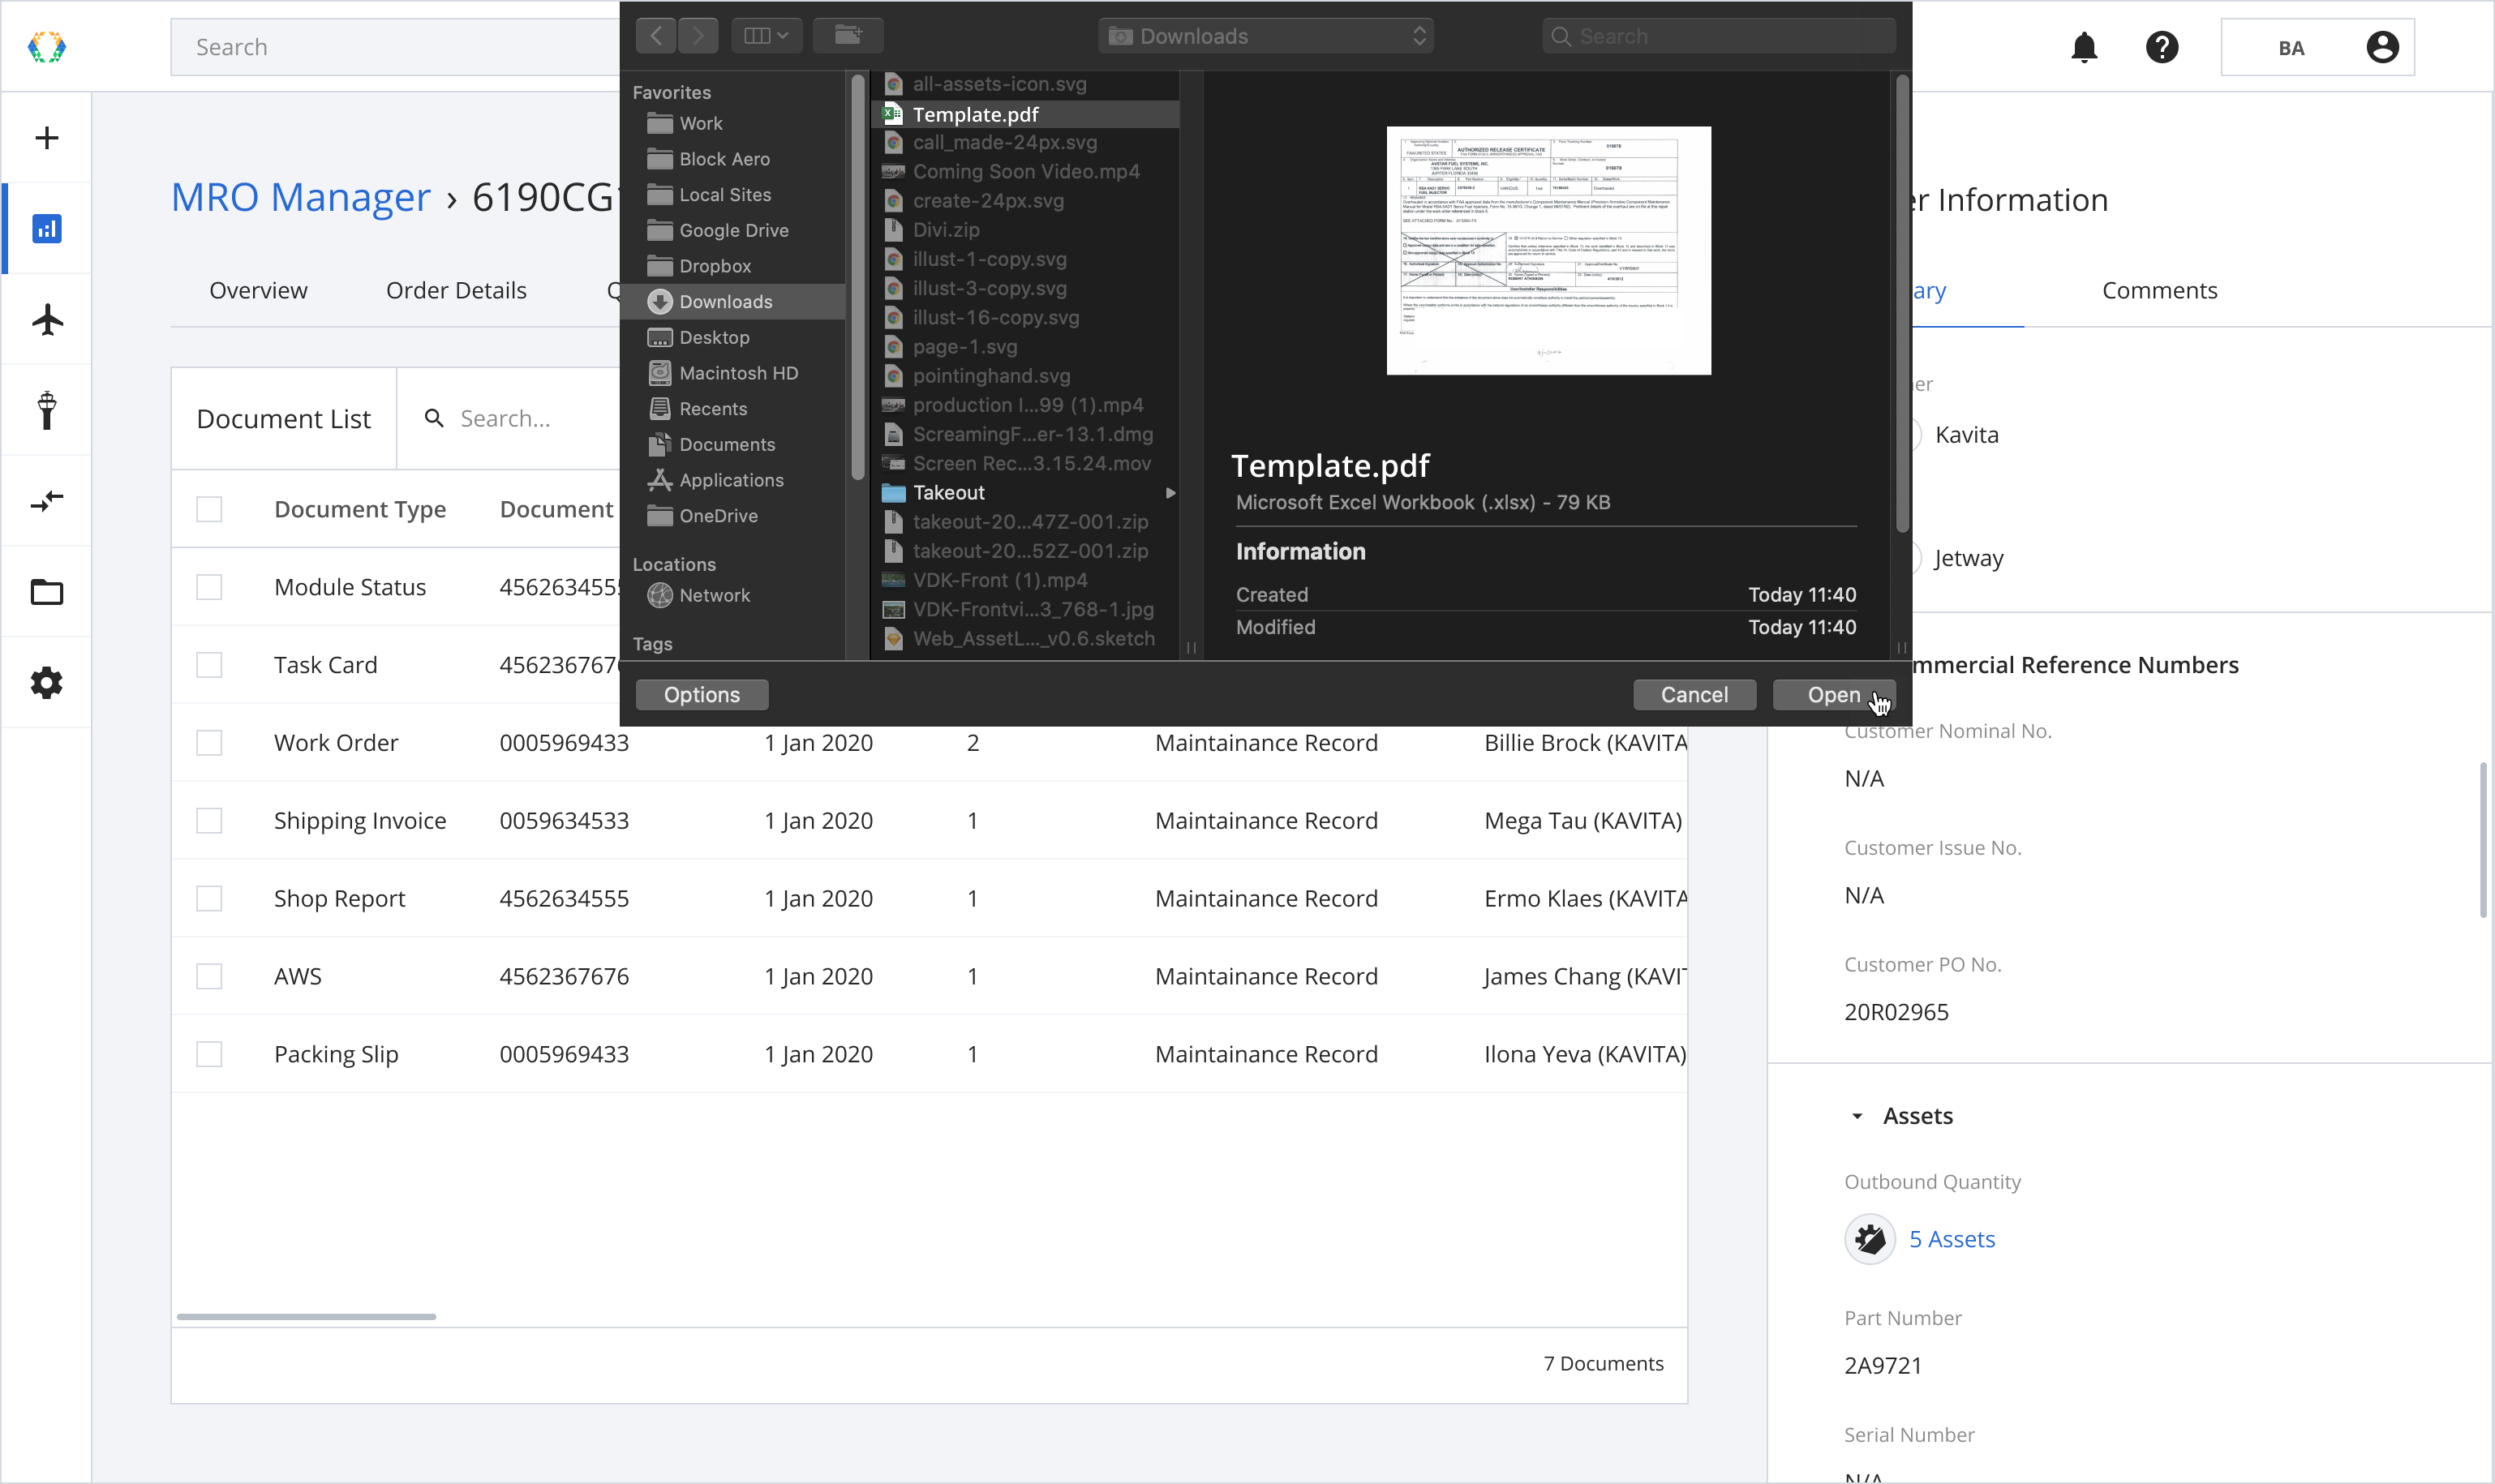Click the magnifier icon in Document List search
This screenshot has height=1484, width=2495.
(434, 418)
